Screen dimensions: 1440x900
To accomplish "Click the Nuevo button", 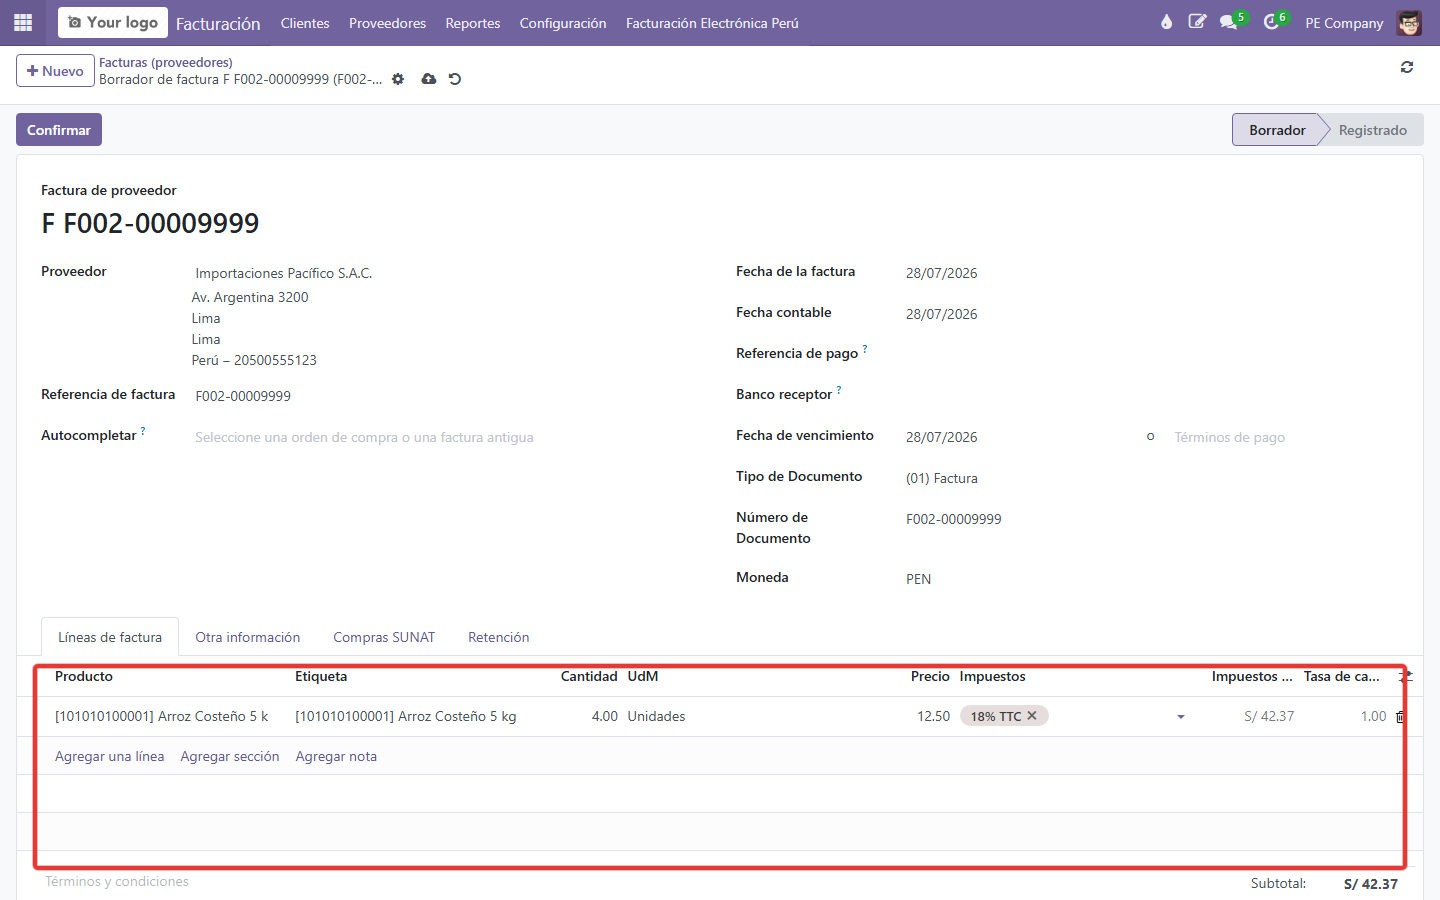I will point(55,71).
